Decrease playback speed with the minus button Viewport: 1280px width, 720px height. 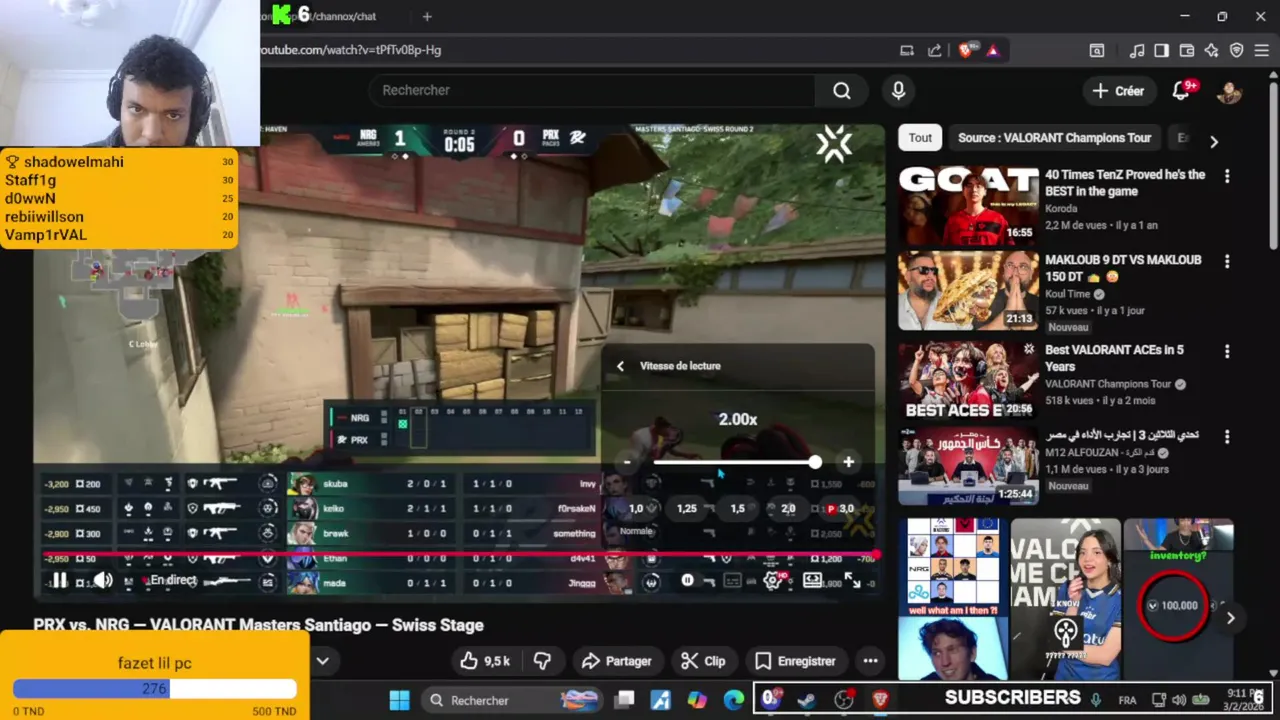[627, 462]
